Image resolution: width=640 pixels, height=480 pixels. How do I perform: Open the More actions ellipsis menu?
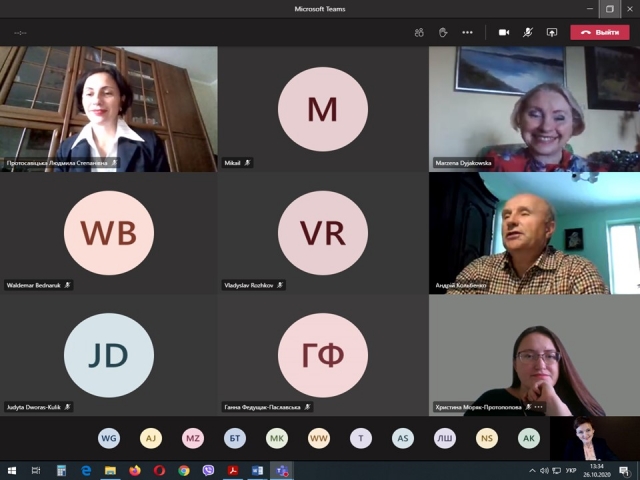coord(467,32)
